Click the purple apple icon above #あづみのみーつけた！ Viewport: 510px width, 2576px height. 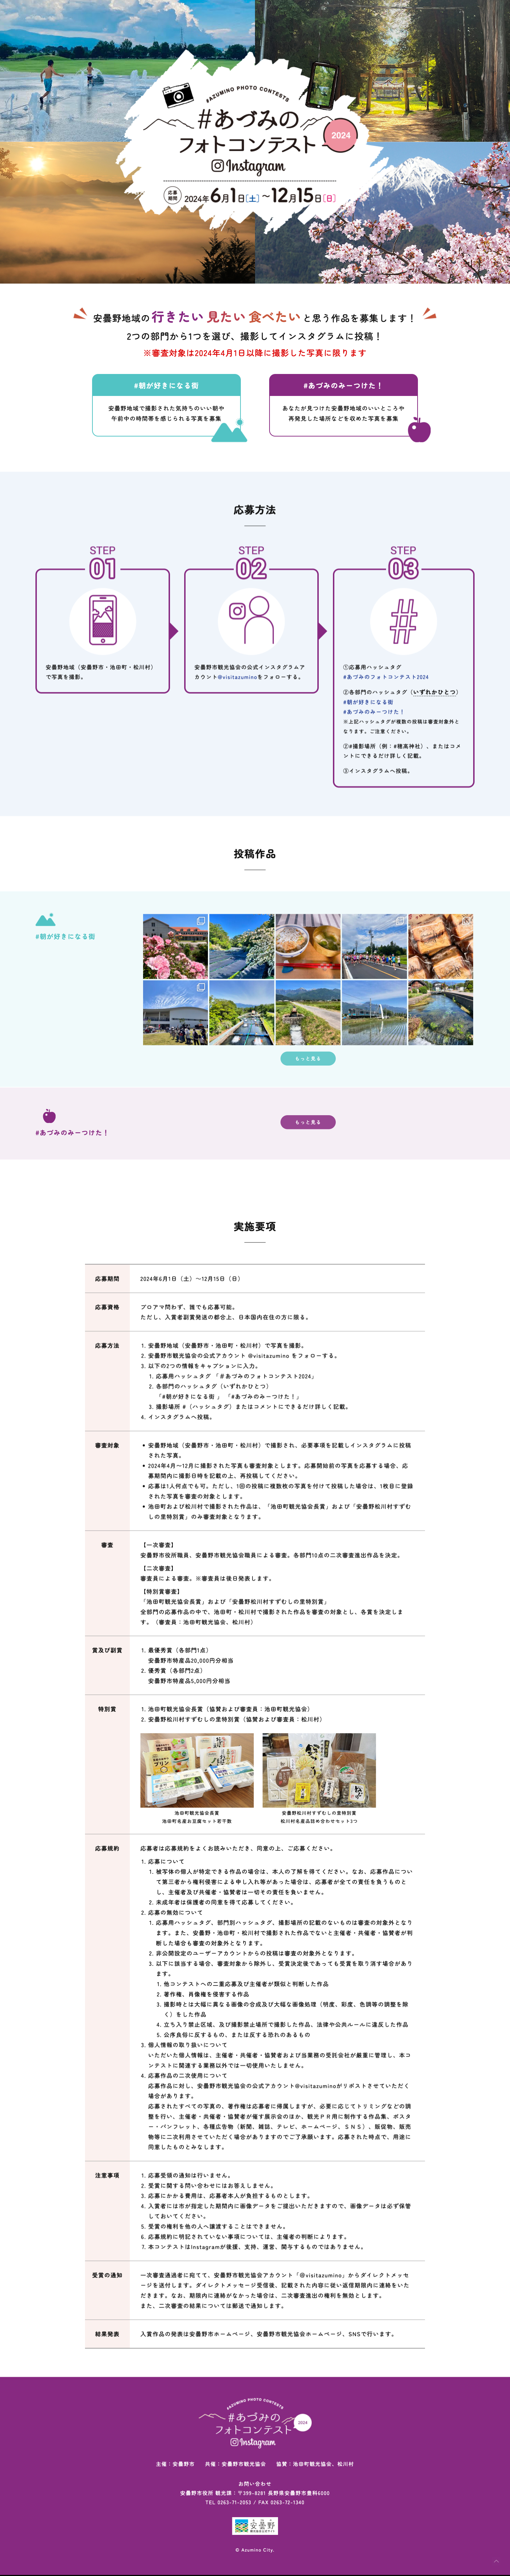(x=49, y=1115)
